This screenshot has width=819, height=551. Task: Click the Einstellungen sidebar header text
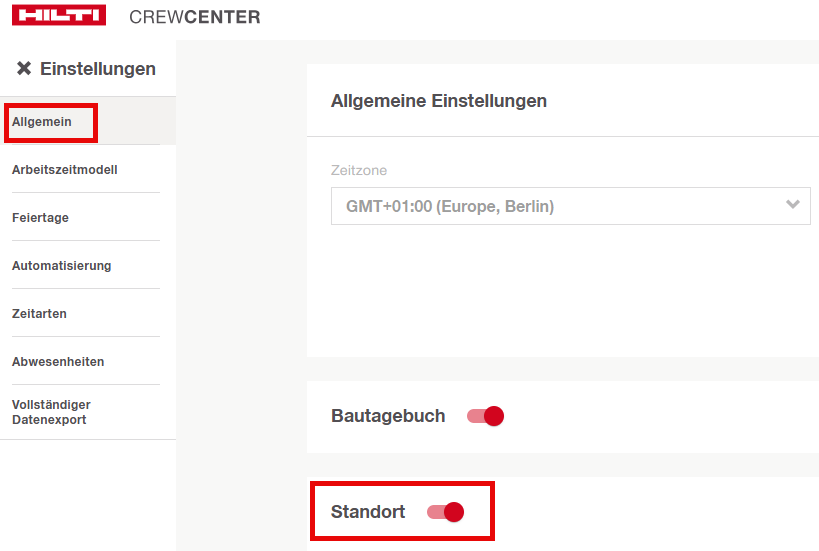pyautogui.click(x=98, y=69)
